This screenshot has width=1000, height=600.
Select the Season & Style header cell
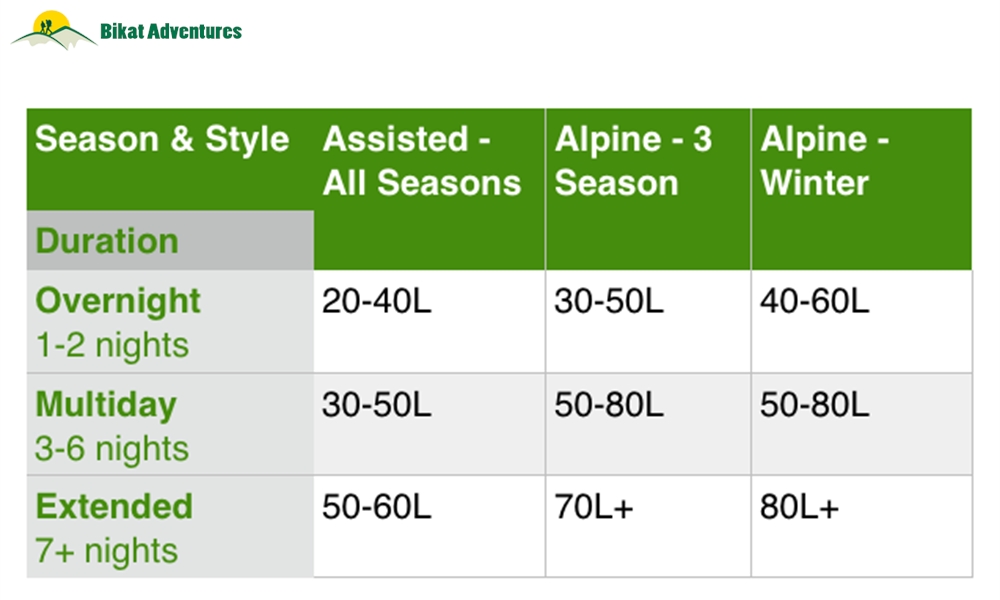(x=170, y=159)
